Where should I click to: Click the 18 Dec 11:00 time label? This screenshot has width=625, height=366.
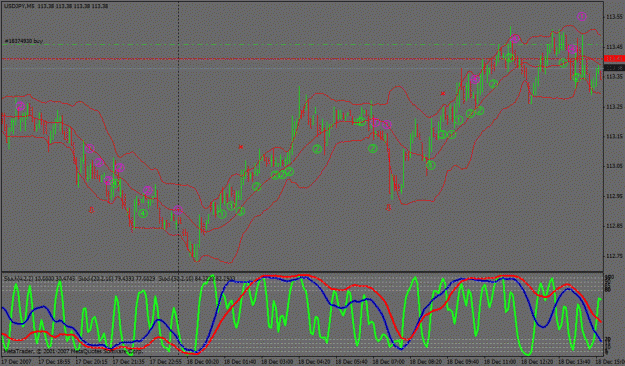point(499,362)
